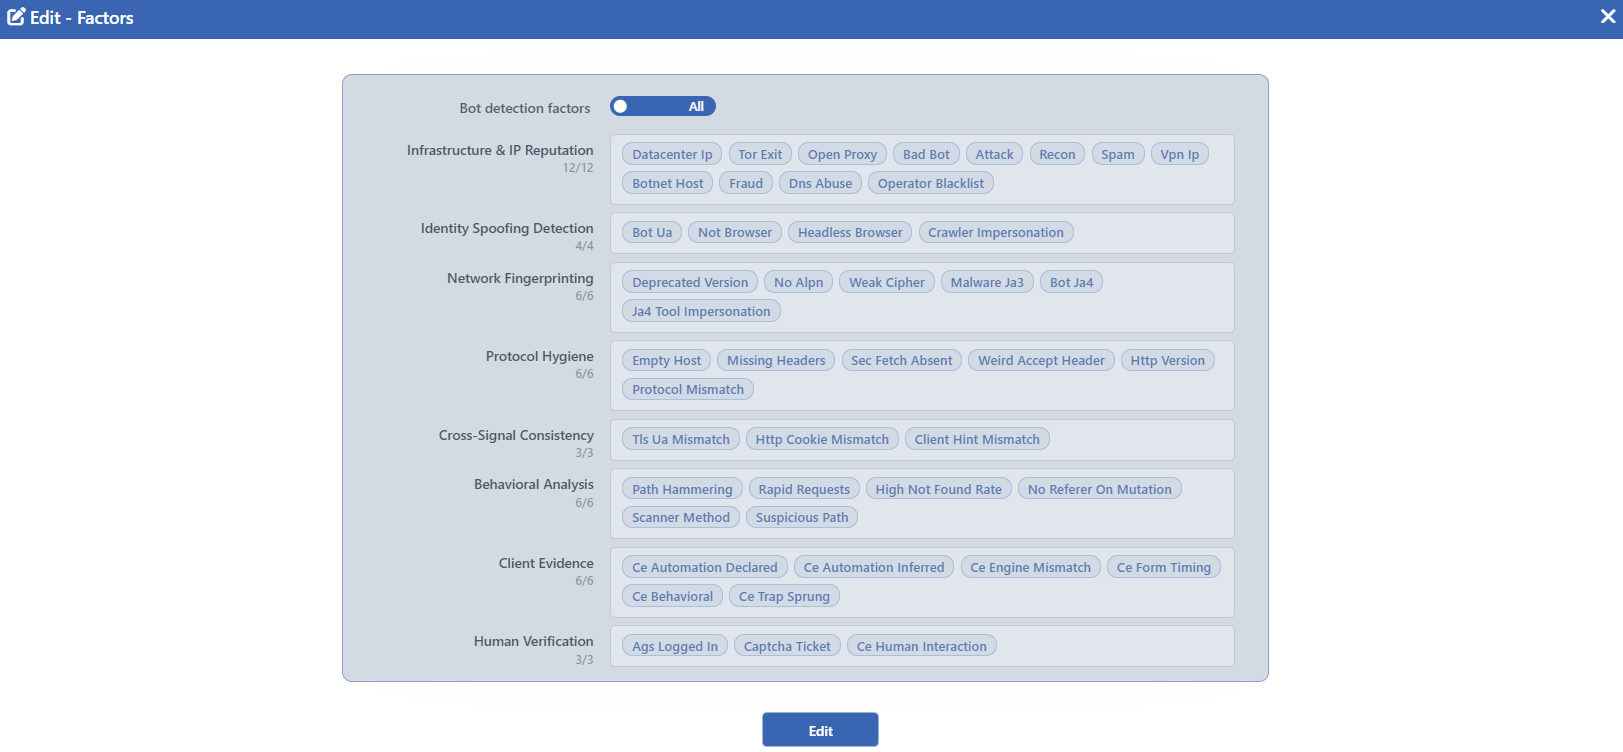Viewport: 1623px width, 752px height.
Task: Select the Attack factor tag
Action: [994, 154]
